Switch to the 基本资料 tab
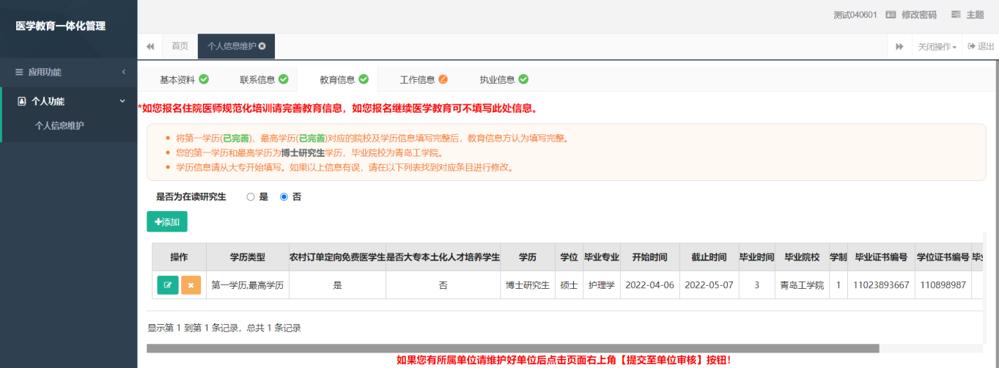The image size is (999, 368). point(184,80)
